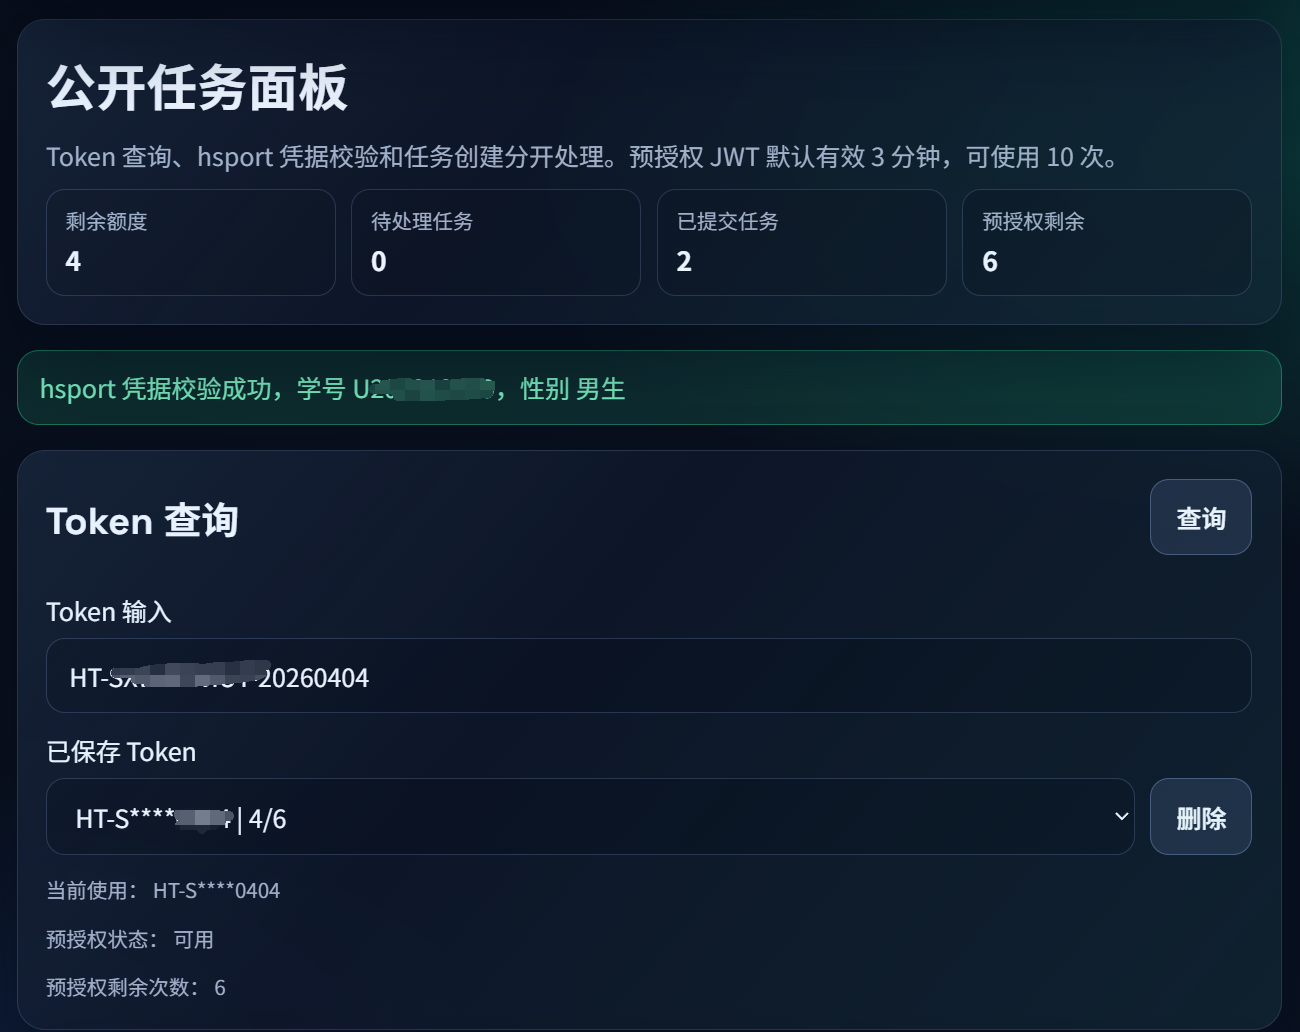Screen dimensions: 1300x1032
Task: Click the hsport 凭据校验成功 success banner
Action: click(650, 388)
